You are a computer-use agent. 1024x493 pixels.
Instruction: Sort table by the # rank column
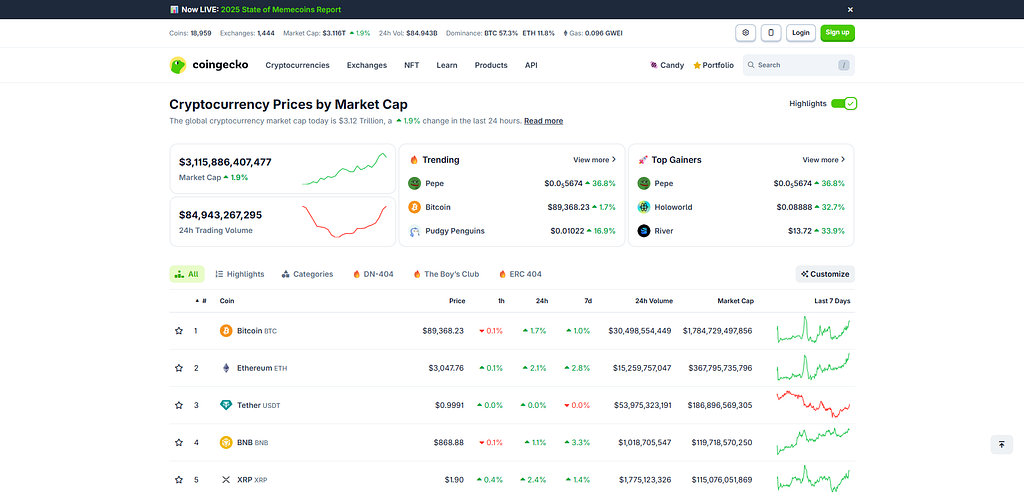tap(201, 301)
